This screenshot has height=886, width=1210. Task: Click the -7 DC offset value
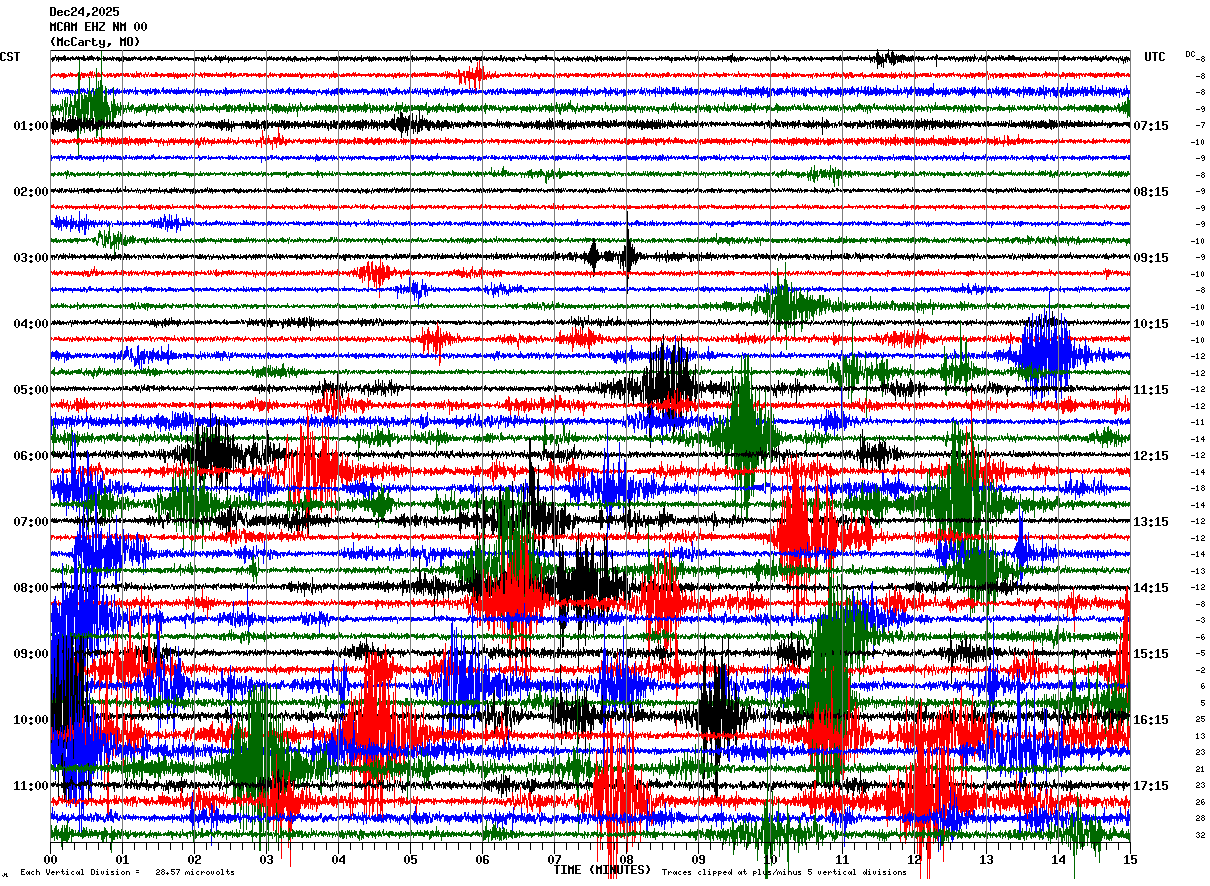tap(1200, 125)
